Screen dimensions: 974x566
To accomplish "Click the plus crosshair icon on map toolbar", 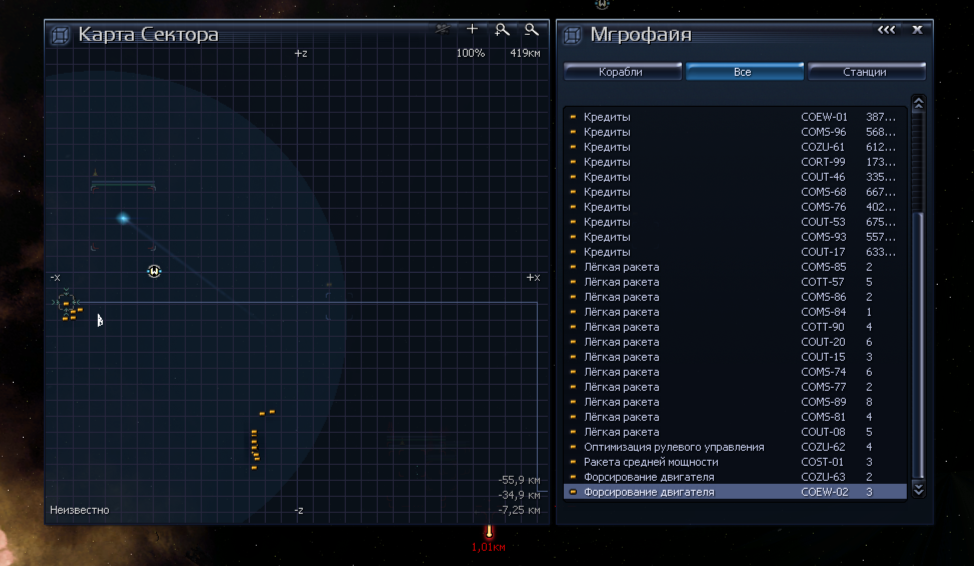I will [x=472, y=29].
